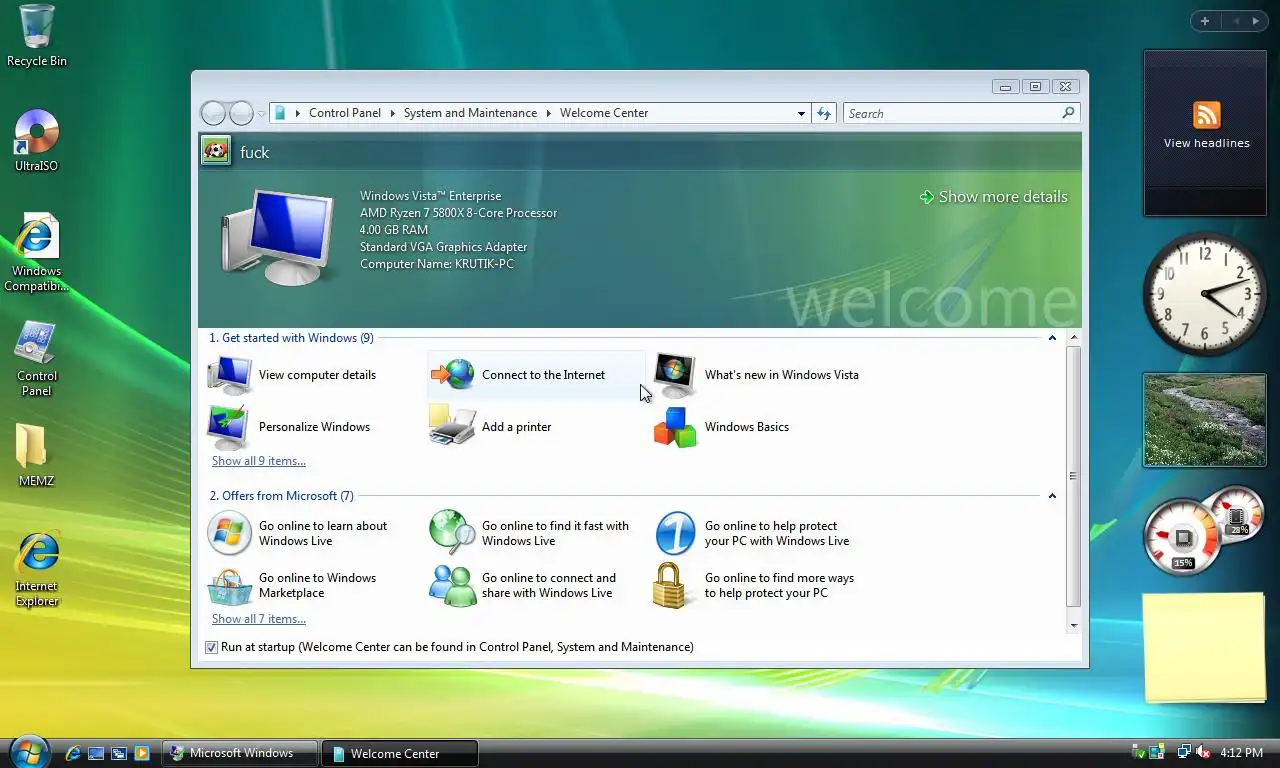Click the taskbar clock showing 4:12 PM

pos(1241,753)
